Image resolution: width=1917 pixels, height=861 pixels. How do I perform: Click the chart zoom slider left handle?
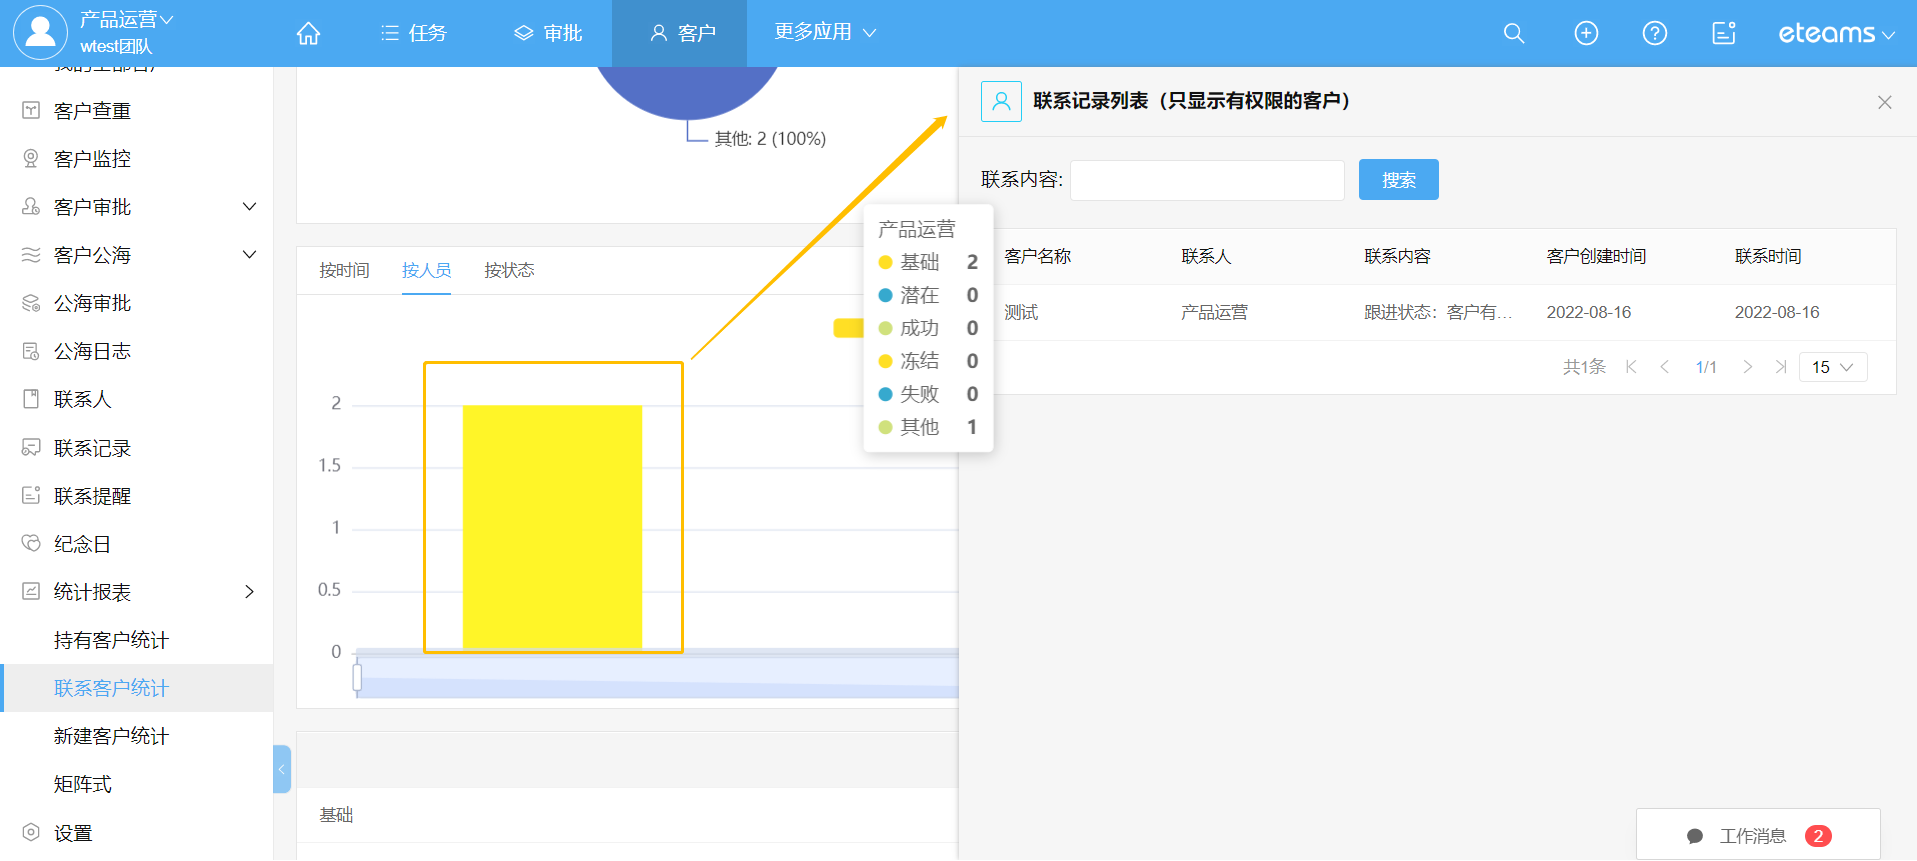[357, 678]
